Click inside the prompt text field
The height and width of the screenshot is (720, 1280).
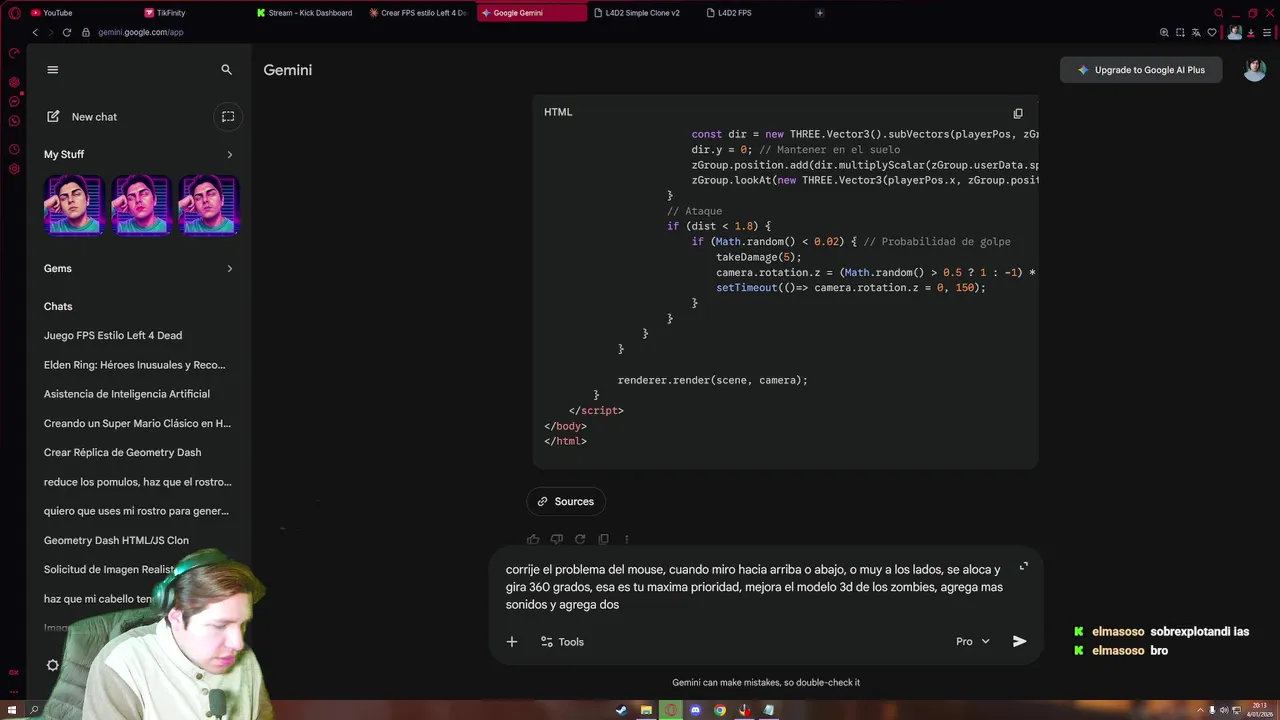tap(755, 587)
